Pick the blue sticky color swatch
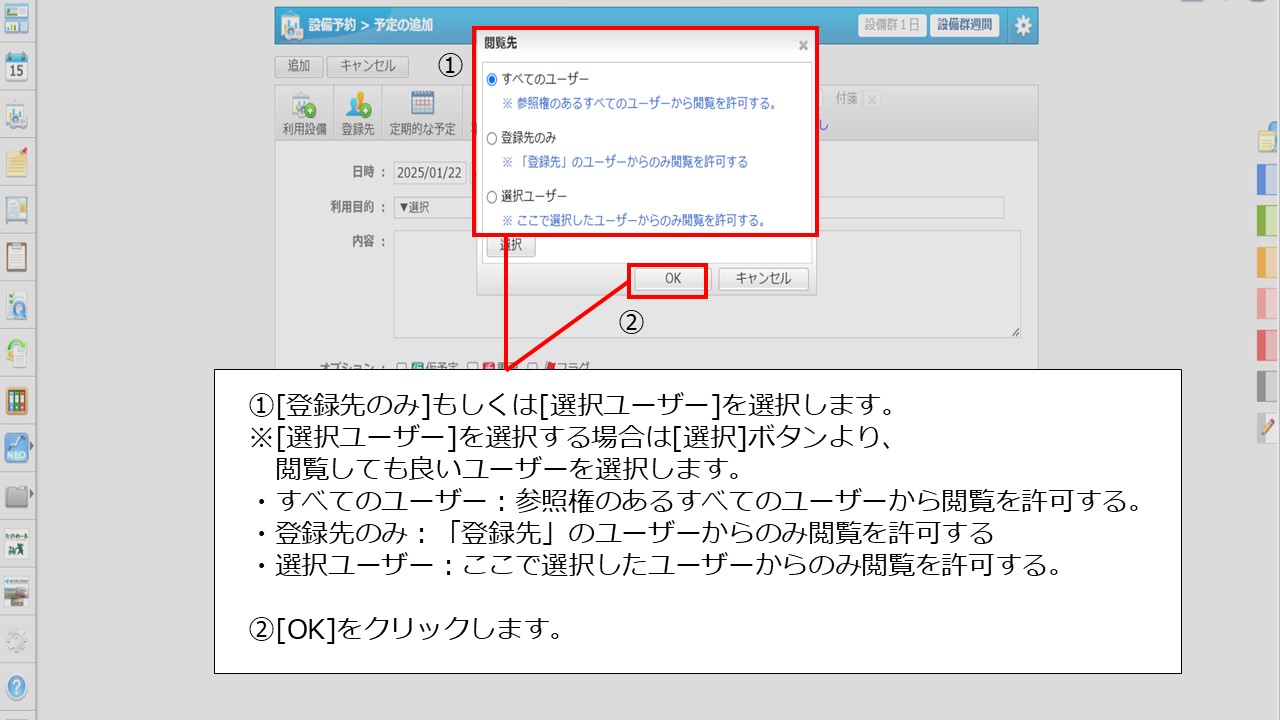This screenshot has height=720, width=1280. (1267, 178)
